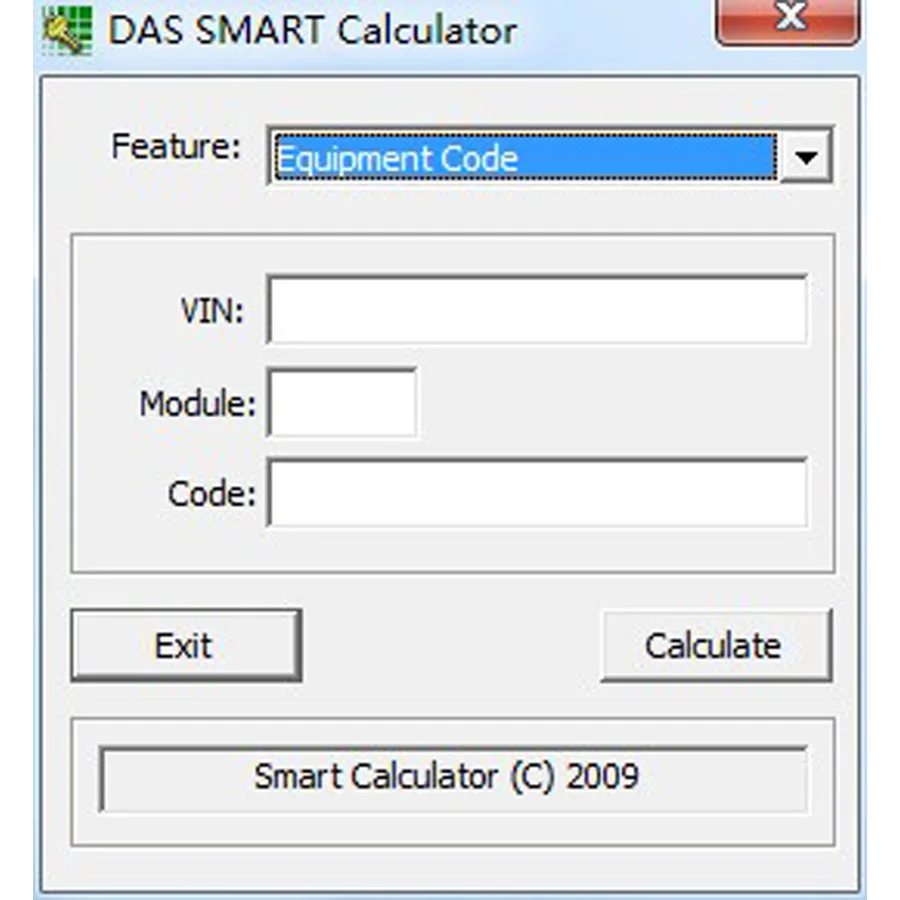Click the blank area left of Feature label
This screenshot has width=900, height=900.
point(76,148)
